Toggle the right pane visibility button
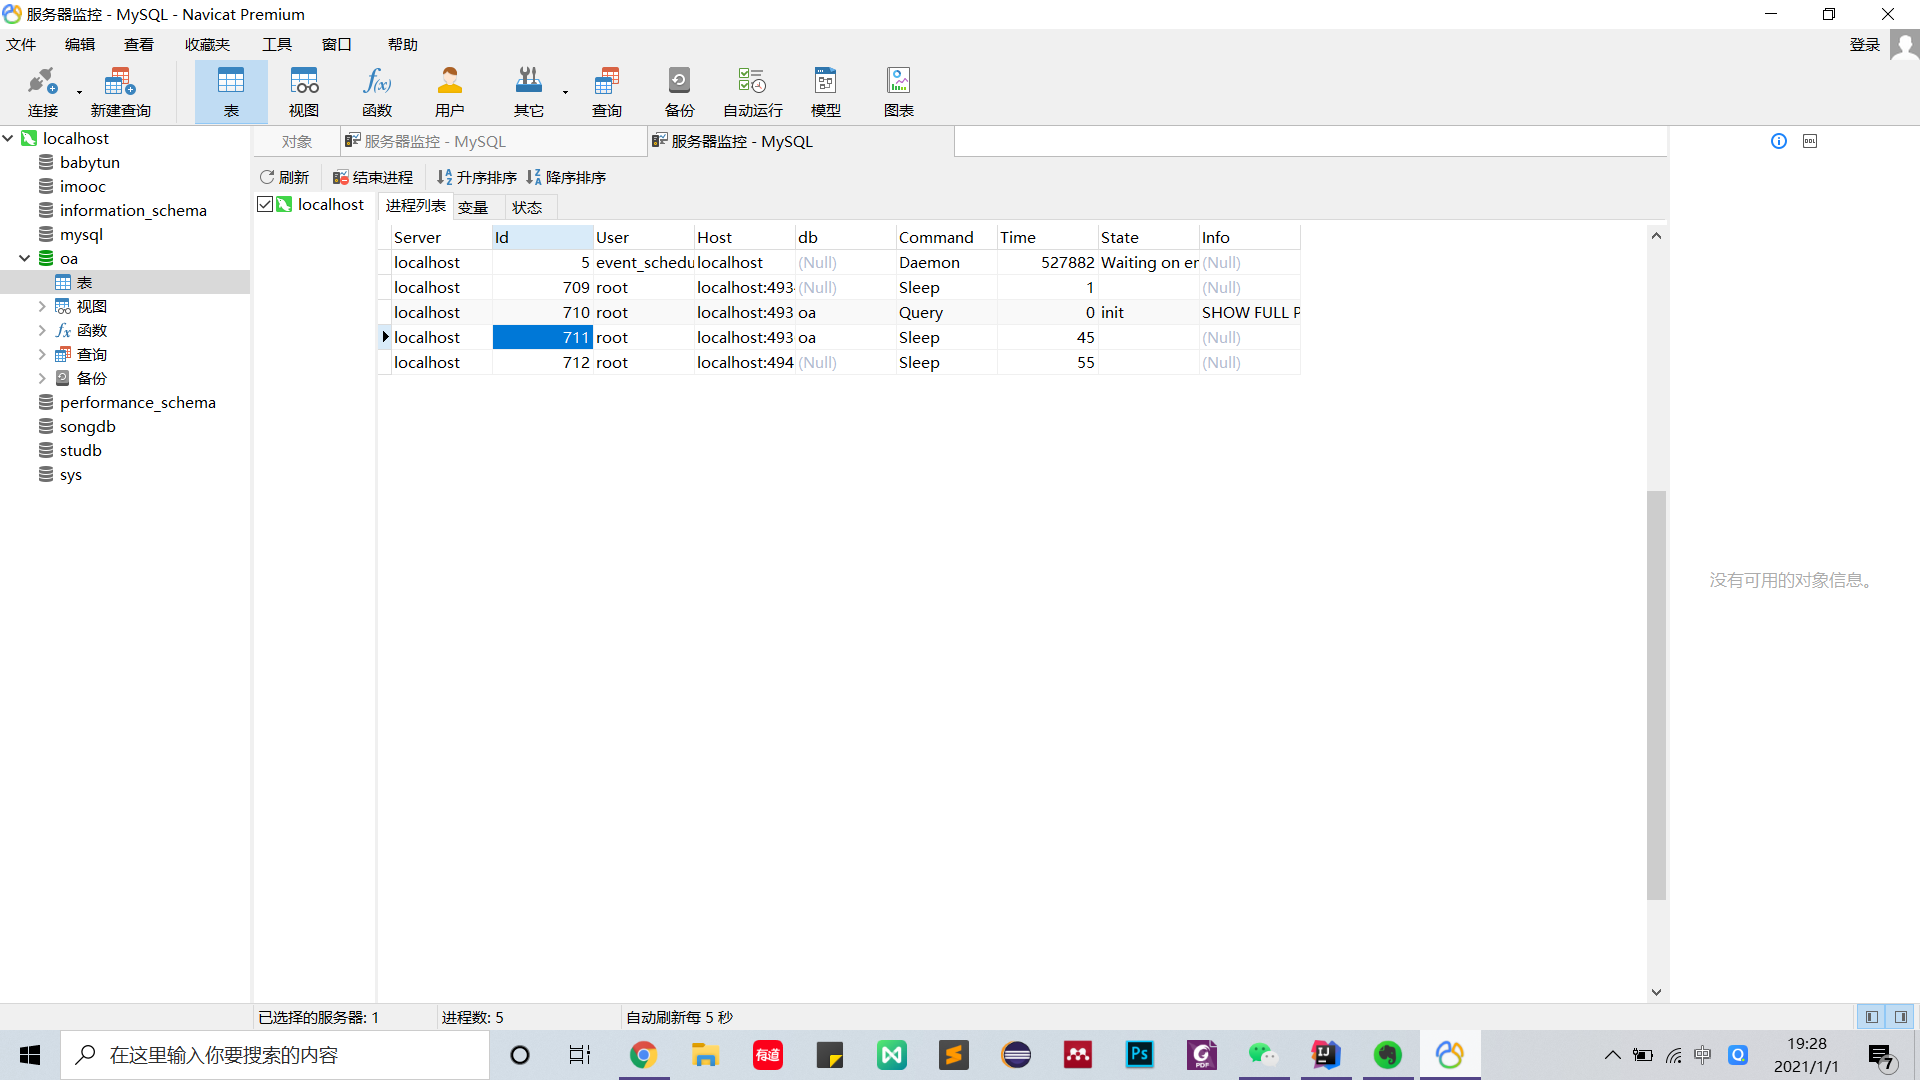The width and height of the screenshot is (1920, 1080). [x=1900, y=1017]
